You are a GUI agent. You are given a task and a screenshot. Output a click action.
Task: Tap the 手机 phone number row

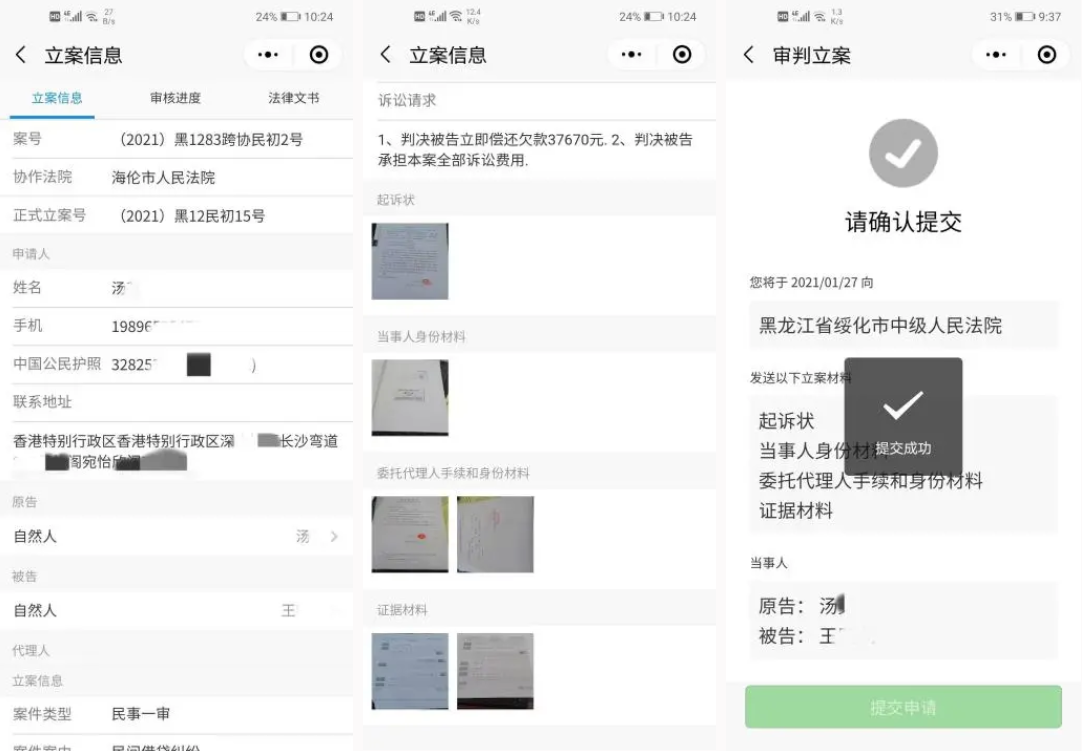177,326
